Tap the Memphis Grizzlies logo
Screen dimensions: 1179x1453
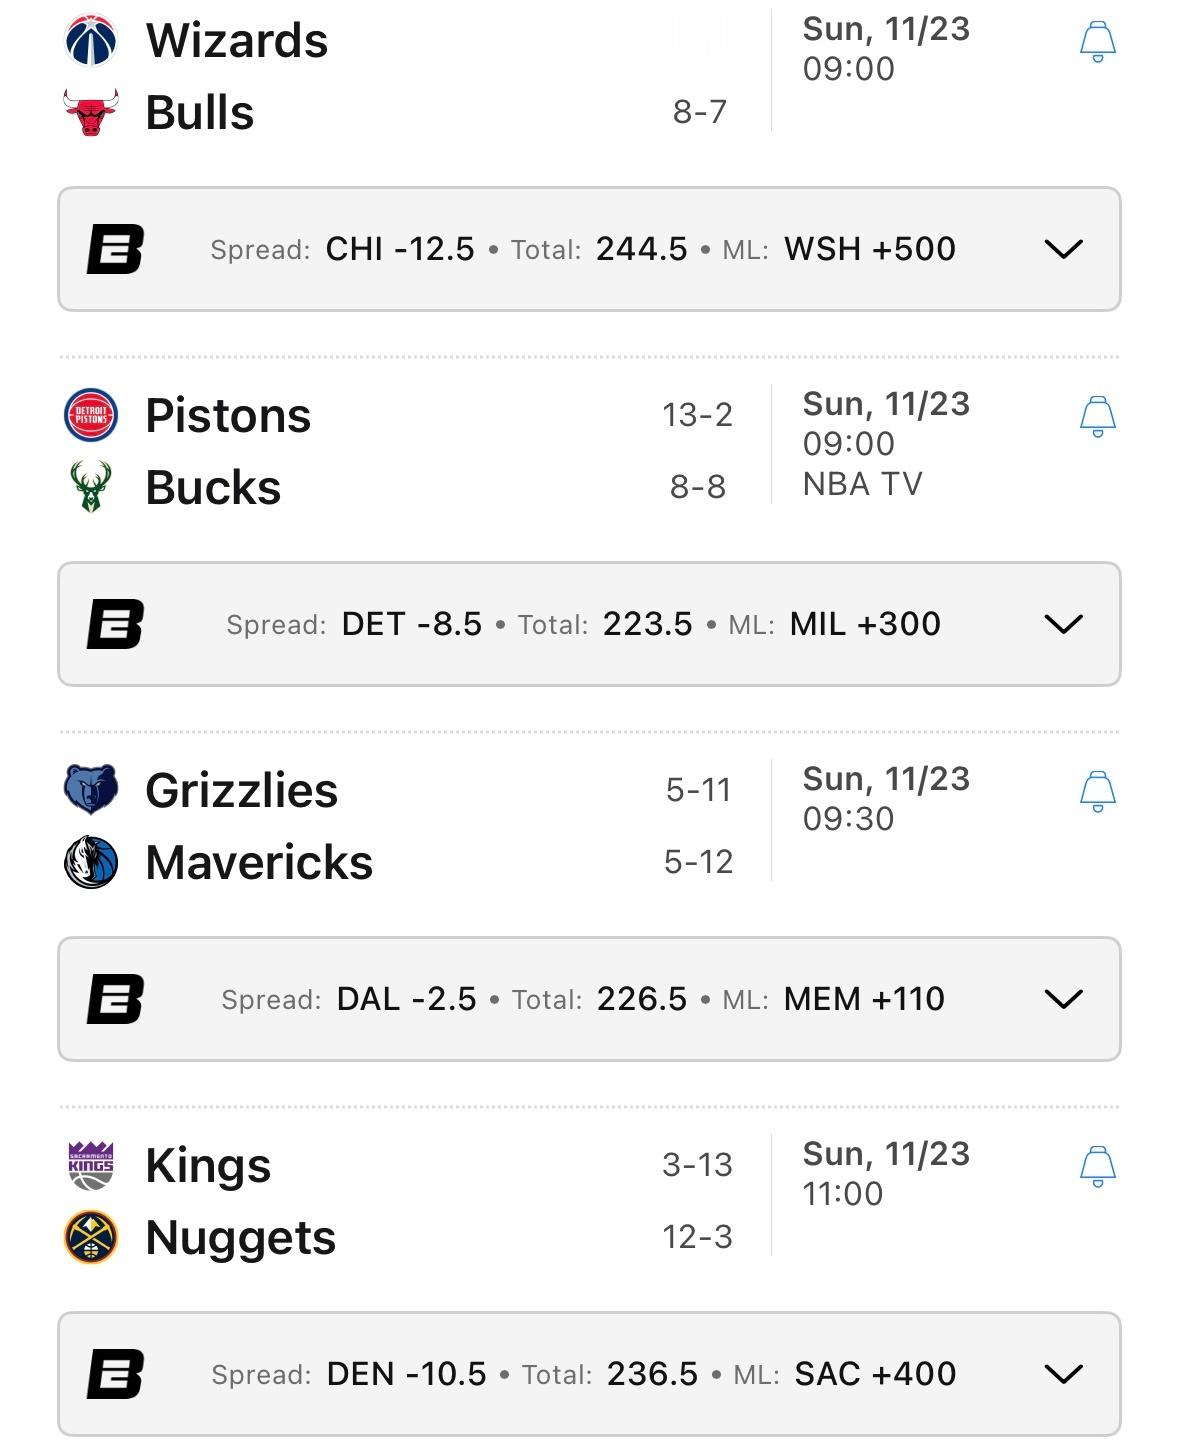point(91,790)
